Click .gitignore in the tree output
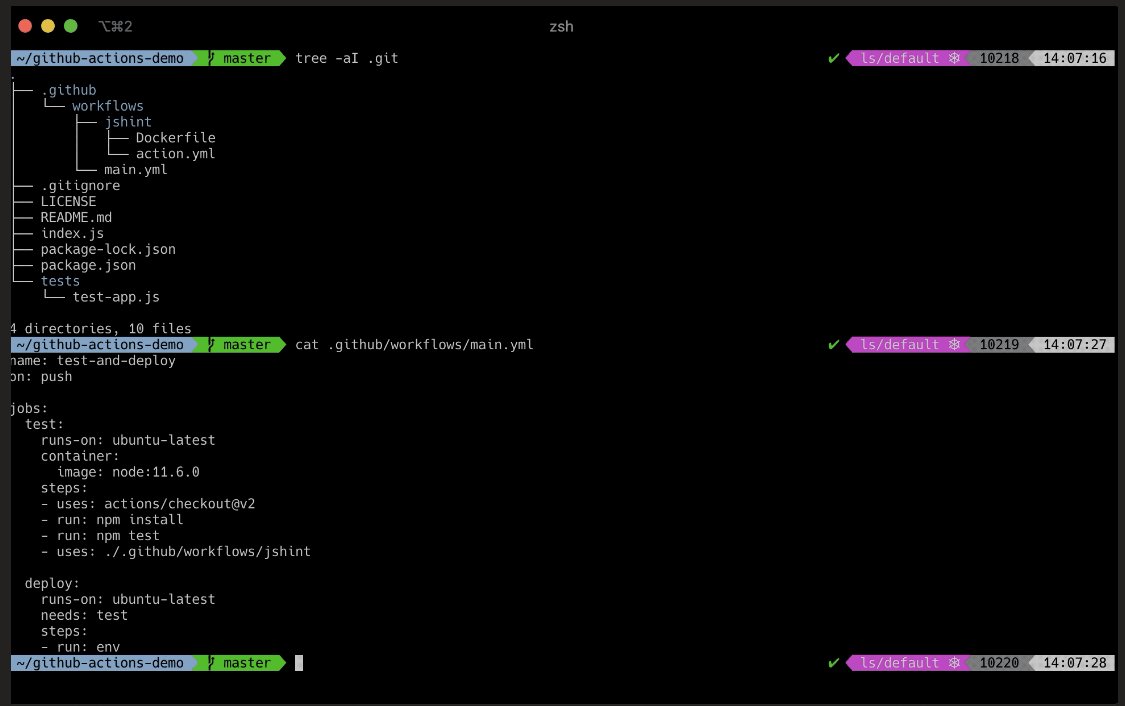Viewport: 1125px width, 706px height. click(x=80, y=186)
